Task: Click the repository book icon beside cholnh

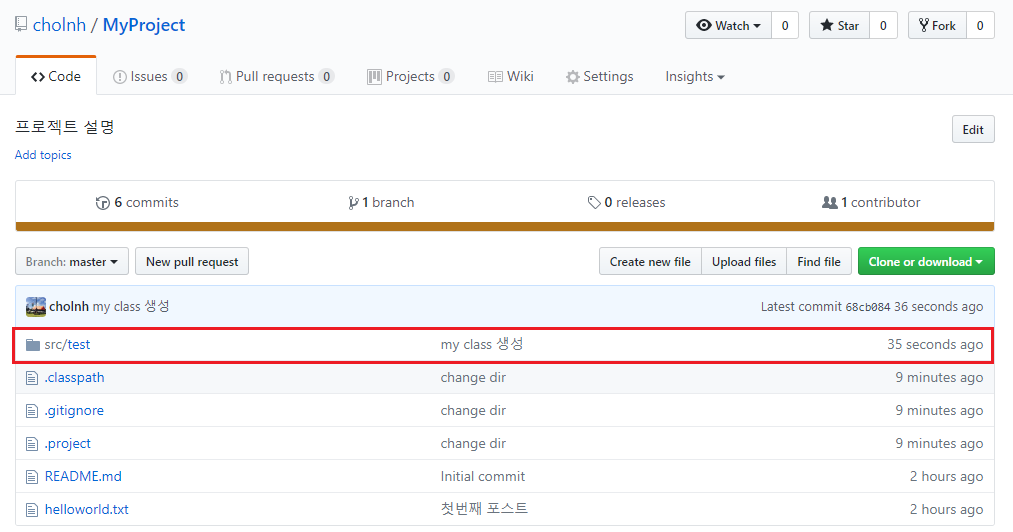Action: click(x=21, y=25)
